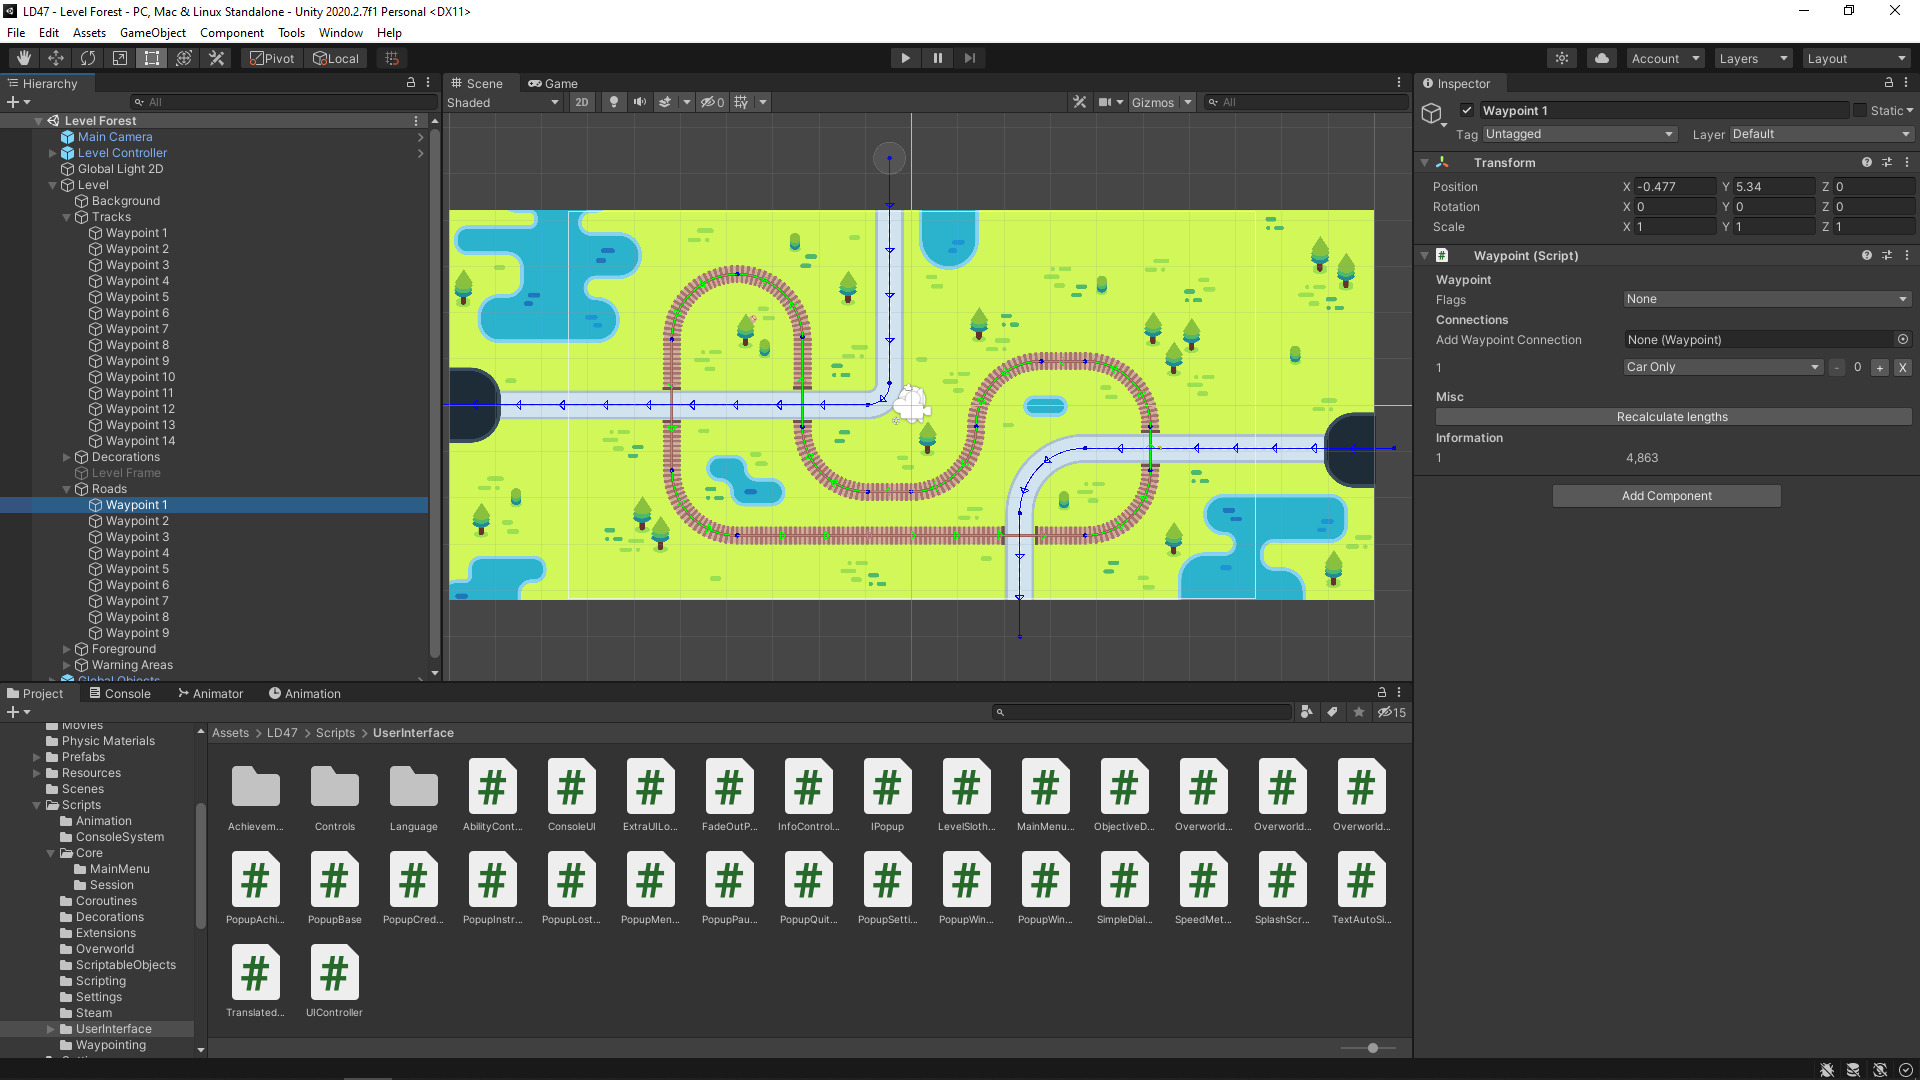
Task: Toggle scene lighting bulb icon
Action: [614, 102]
